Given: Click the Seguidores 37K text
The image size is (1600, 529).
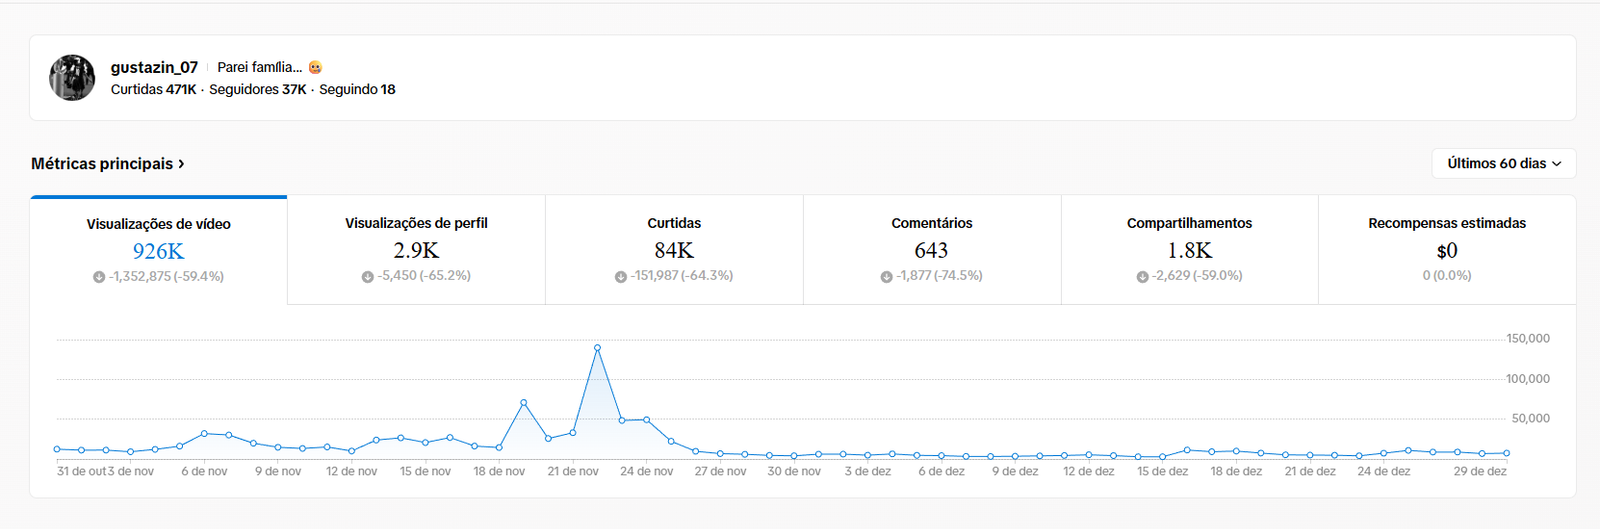Looking at the screenshot, I should [x=258, y=89].
